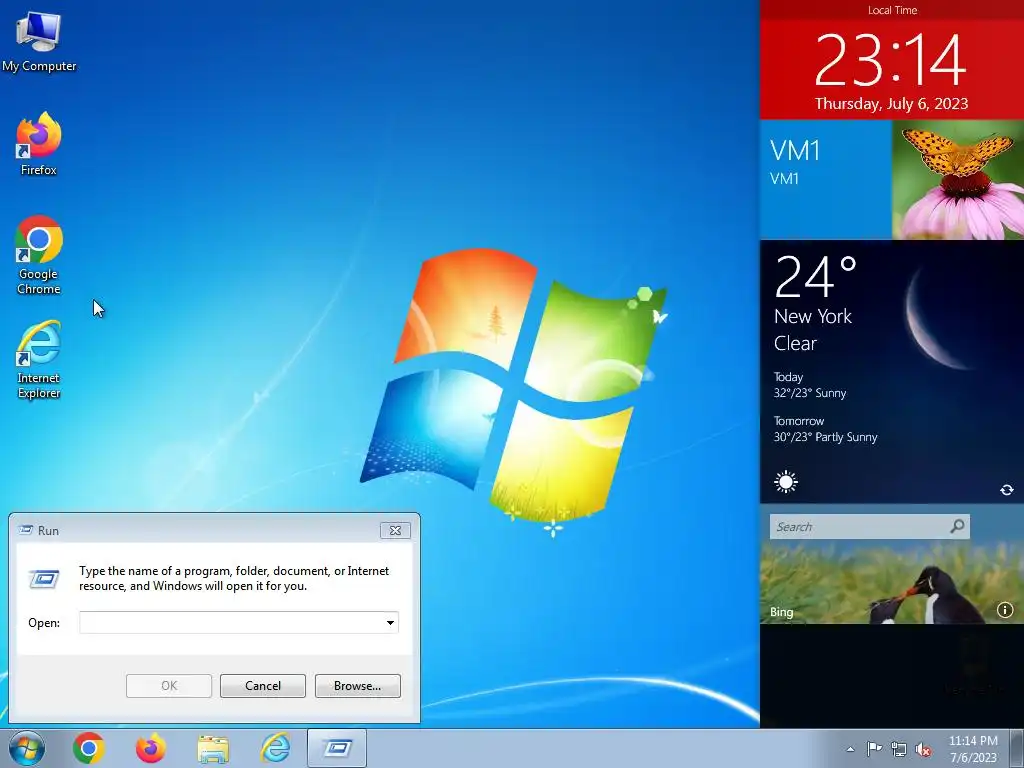Click the Open text field in Run
Screen dimensions: 1024x768
pyautogui.click(x=231, y=622)
